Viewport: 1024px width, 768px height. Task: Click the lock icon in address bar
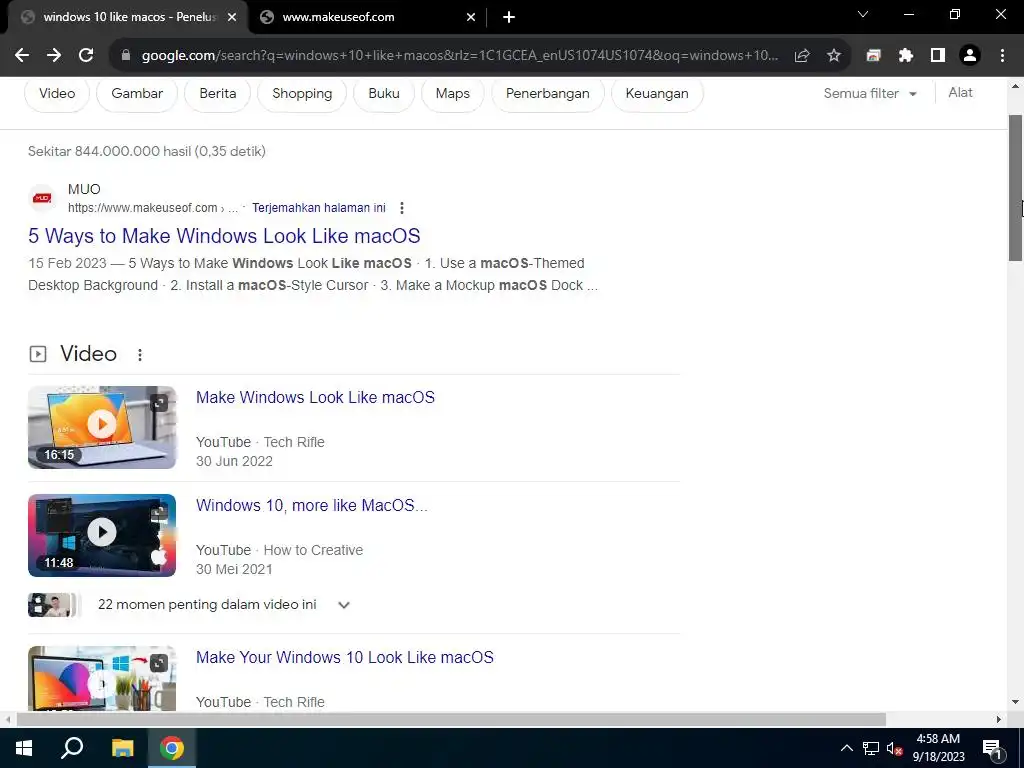[126, 56]
